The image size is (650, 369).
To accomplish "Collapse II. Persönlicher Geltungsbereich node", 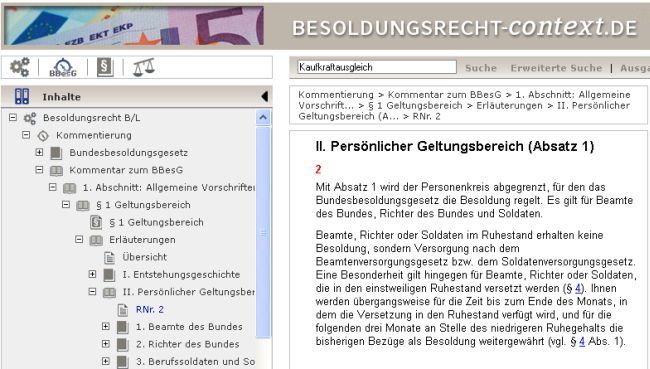I will (92, 291).
